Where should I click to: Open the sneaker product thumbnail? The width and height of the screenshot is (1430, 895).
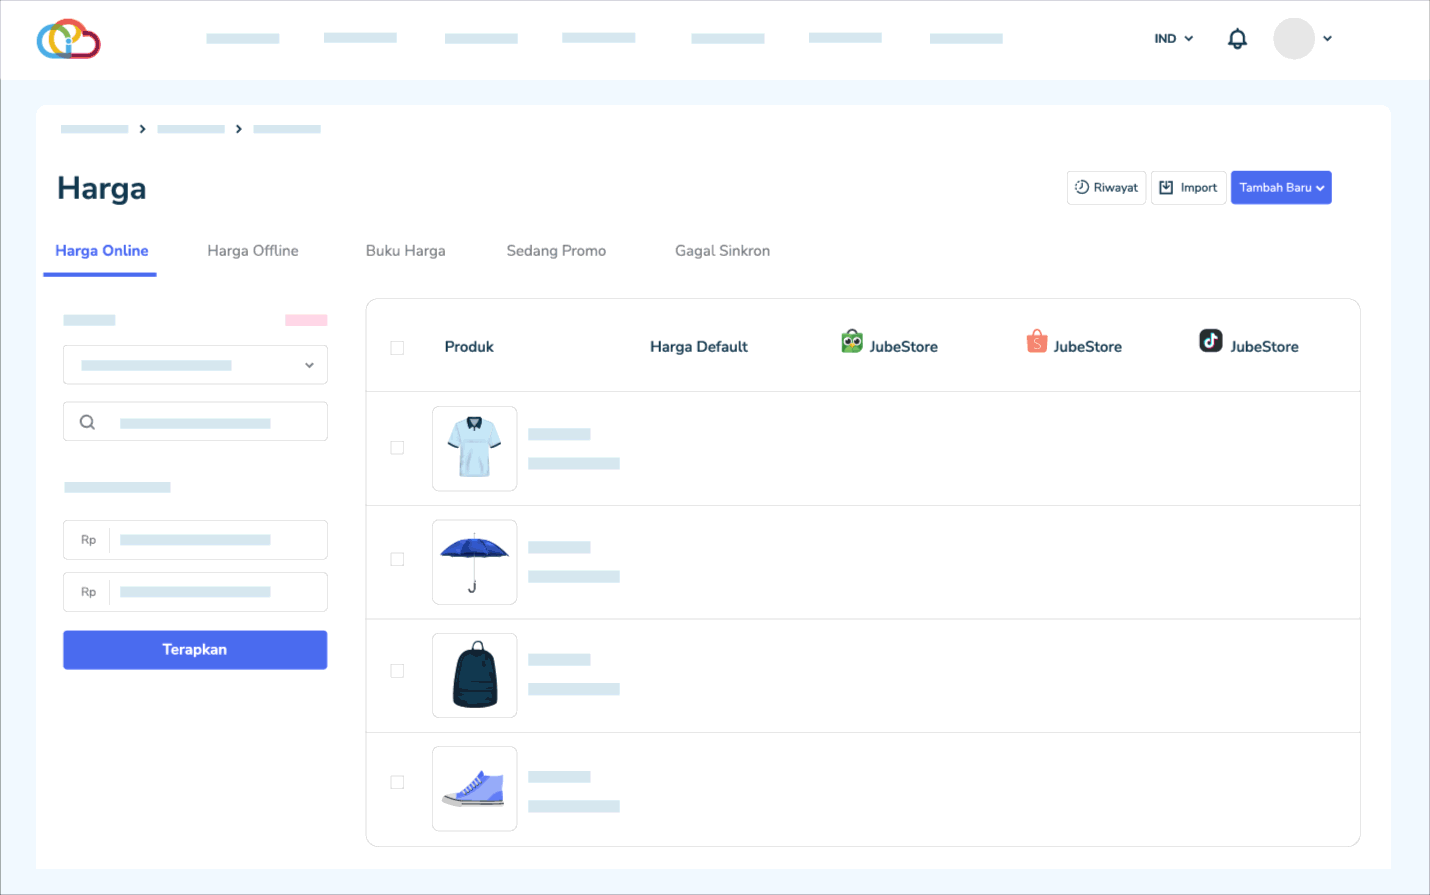click(x=474, y=789)
